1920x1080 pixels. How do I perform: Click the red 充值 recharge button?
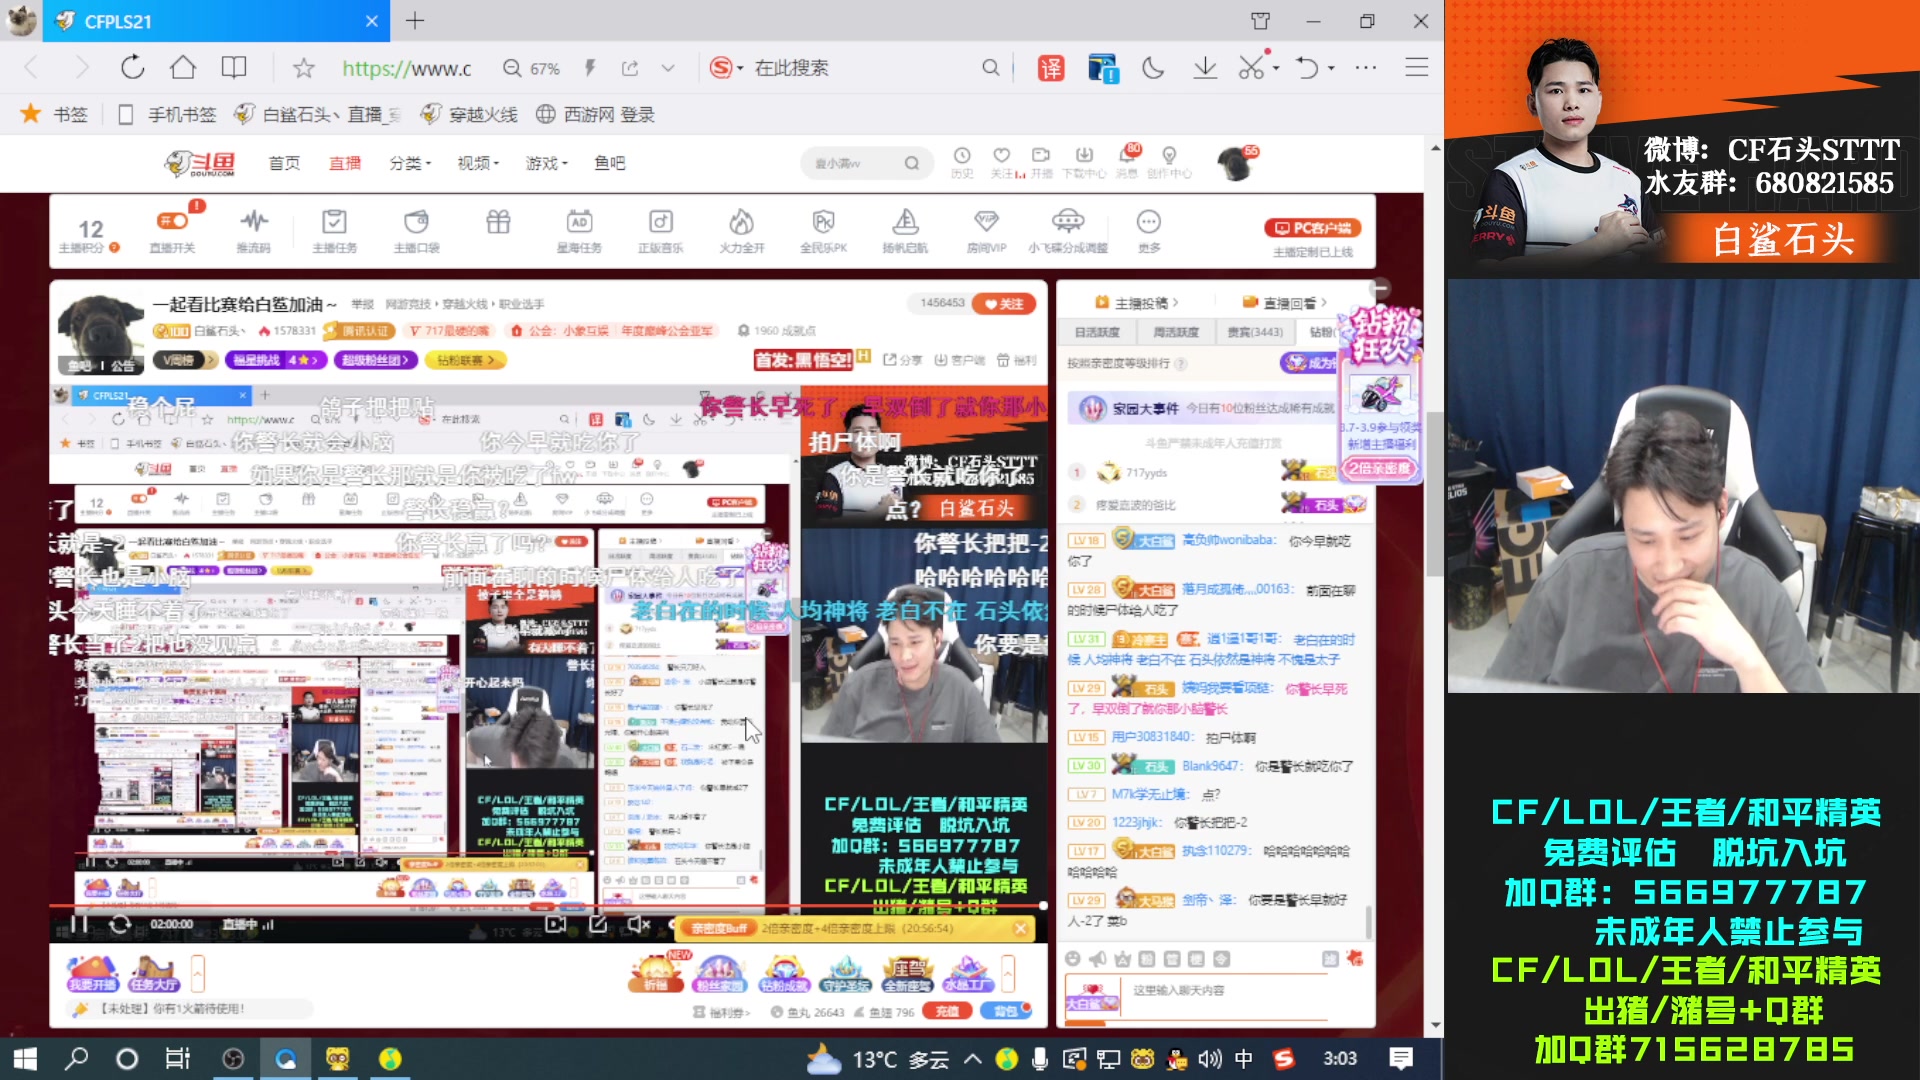click(x=947, y=1011)
